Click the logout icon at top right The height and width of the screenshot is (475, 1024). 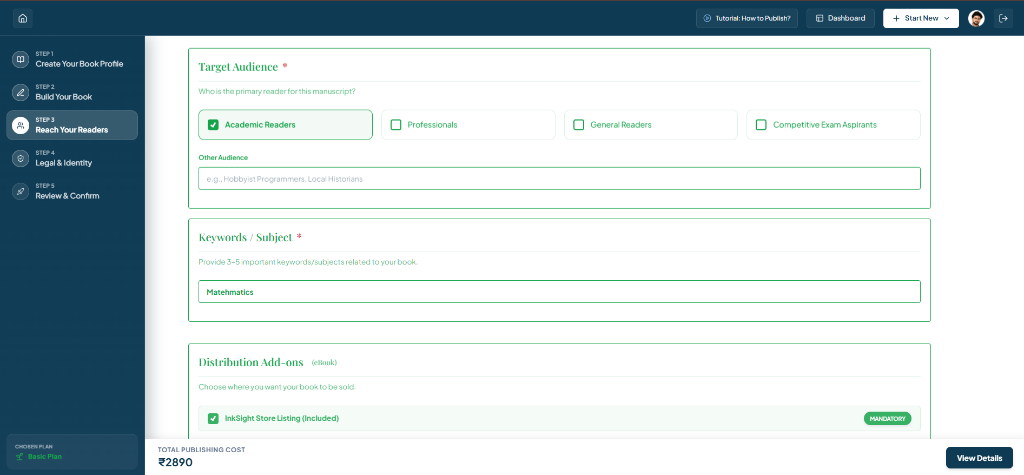(x=1004, y=18)
